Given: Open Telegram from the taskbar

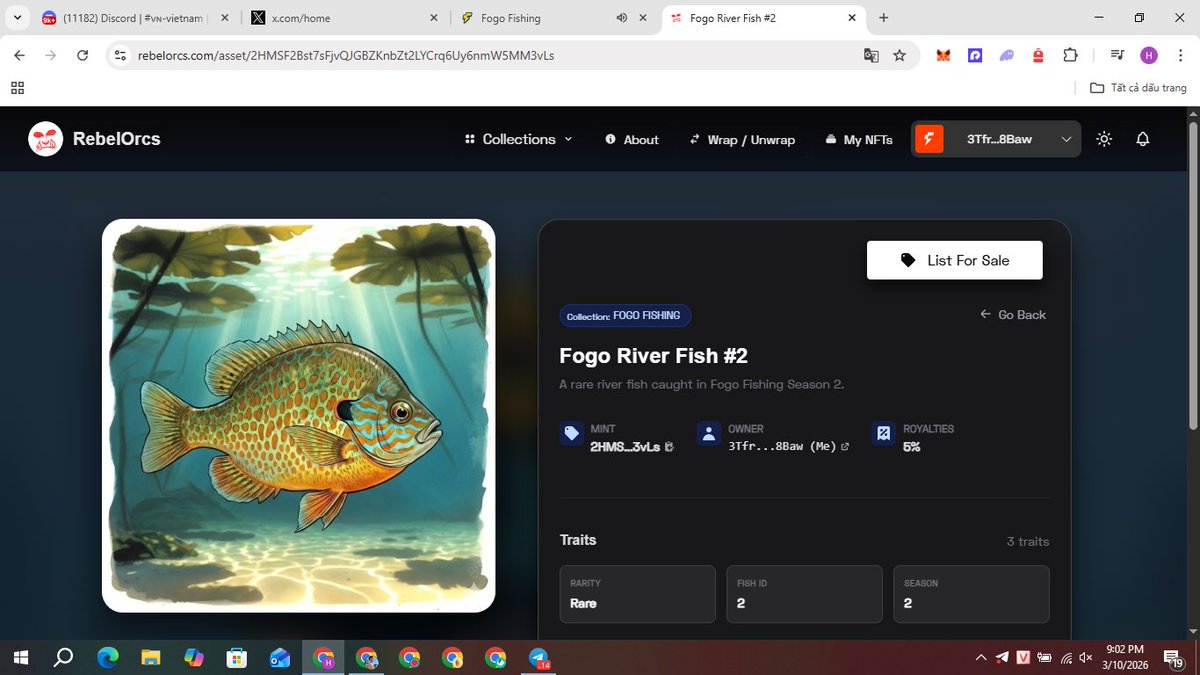Looking at the screenshot, I should tap(540, 657).
